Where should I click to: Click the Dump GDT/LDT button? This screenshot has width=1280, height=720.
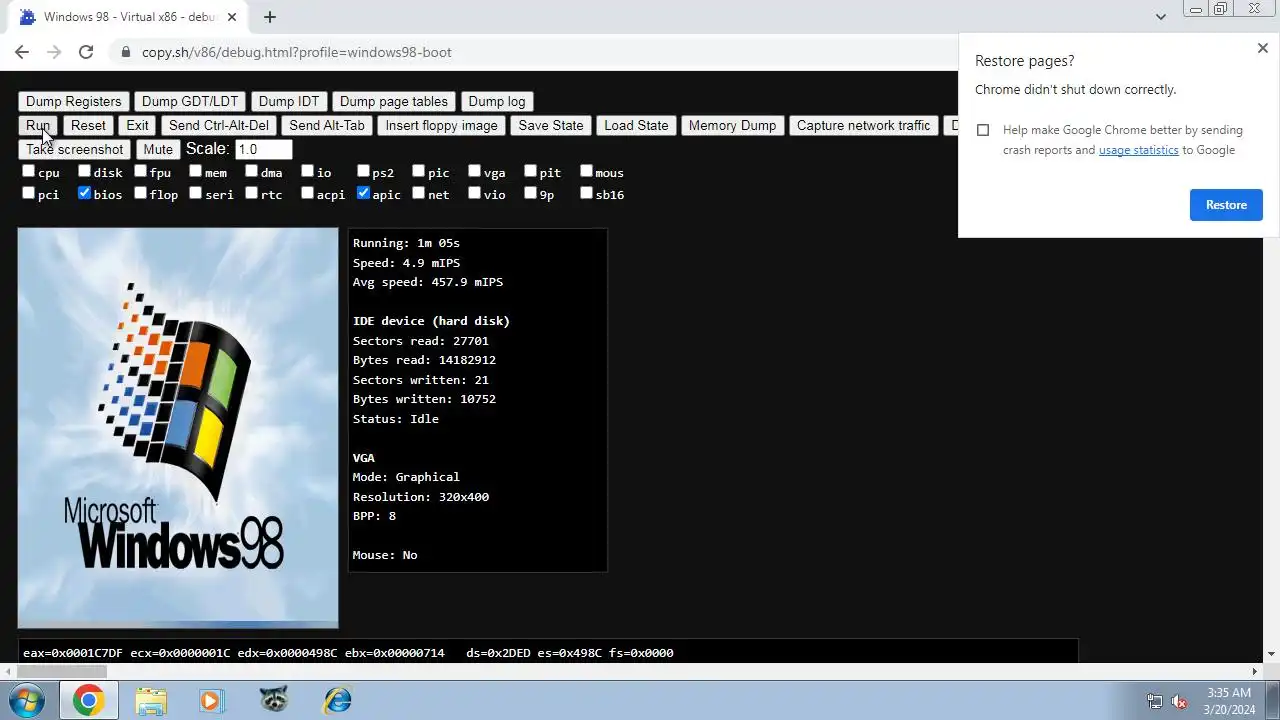click(x=190, y=101)
